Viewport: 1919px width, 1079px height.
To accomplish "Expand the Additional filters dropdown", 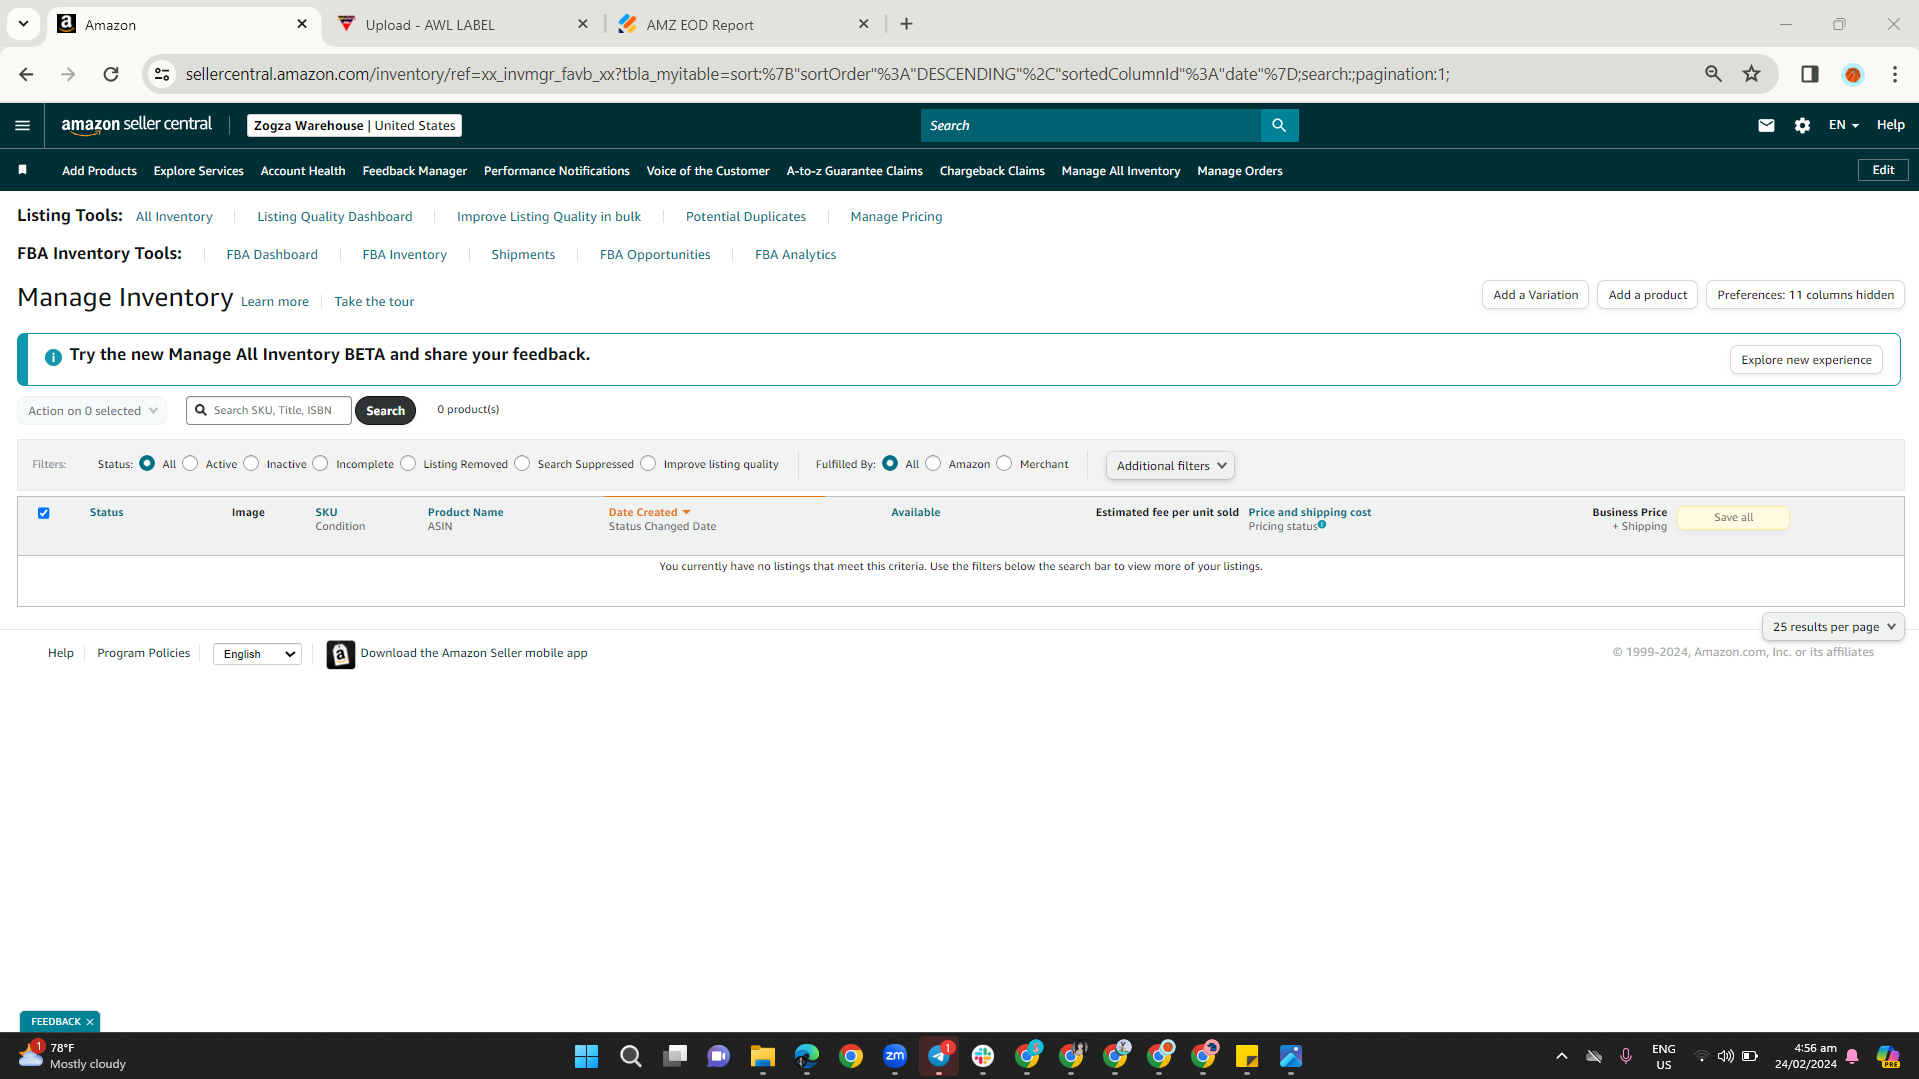I will (1170, 466).
